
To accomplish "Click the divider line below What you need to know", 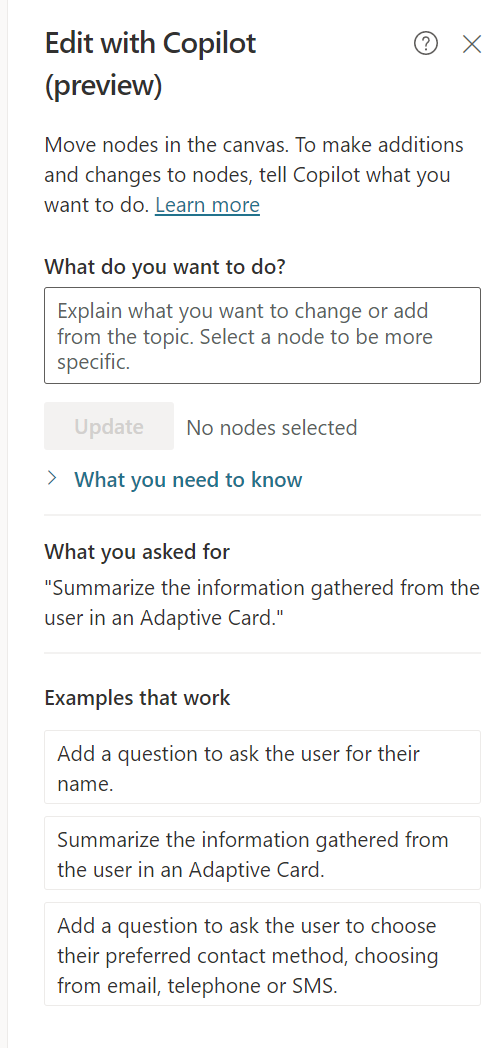I will coord(263,515).
